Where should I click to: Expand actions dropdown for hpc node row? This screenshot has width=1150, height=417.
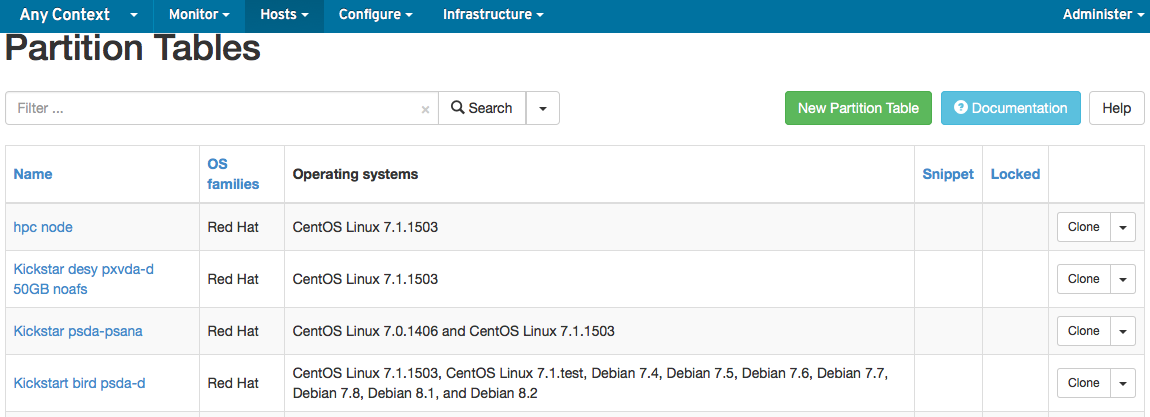point(1123,227)
